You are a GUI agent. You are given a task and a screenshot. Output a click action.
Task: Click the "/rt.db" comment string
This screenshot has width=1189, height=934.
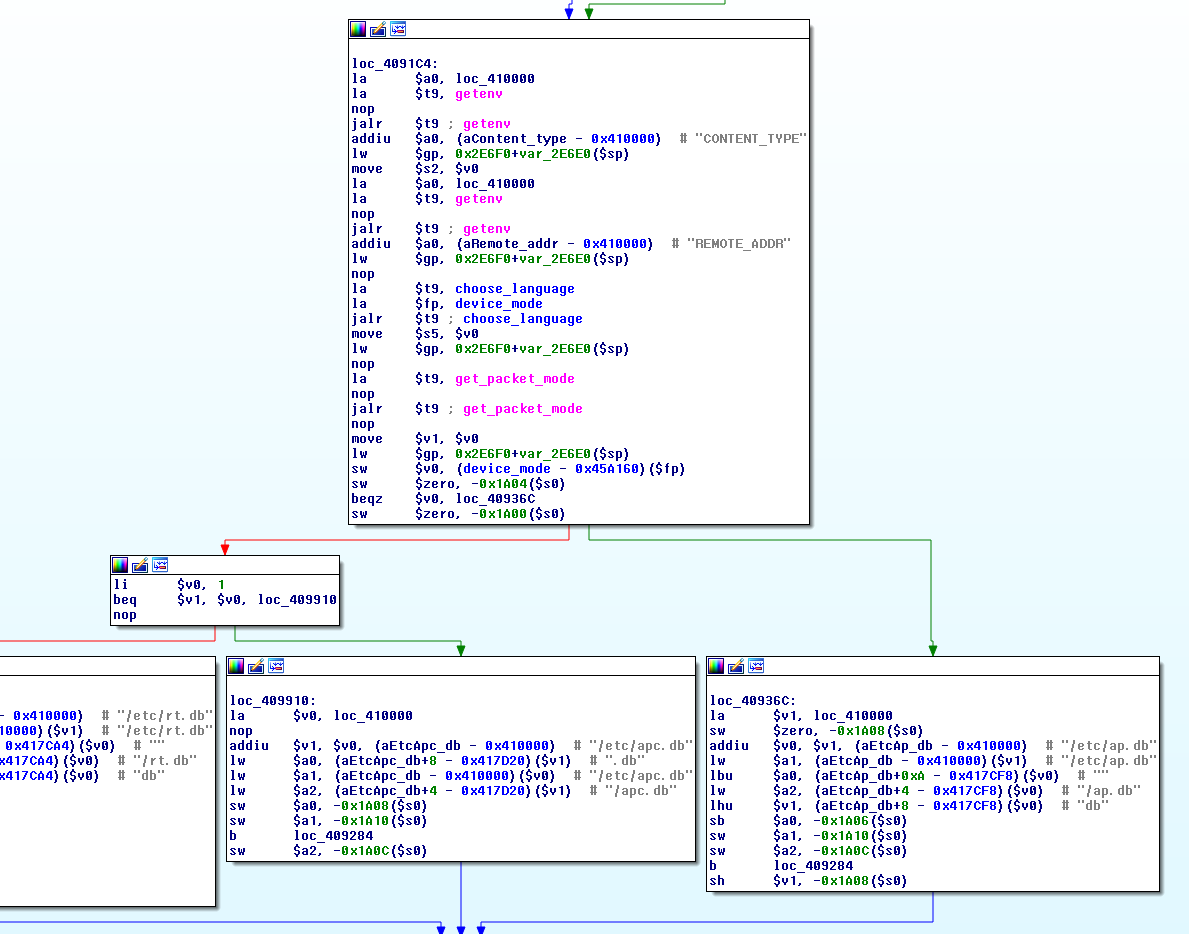point(165,760)
